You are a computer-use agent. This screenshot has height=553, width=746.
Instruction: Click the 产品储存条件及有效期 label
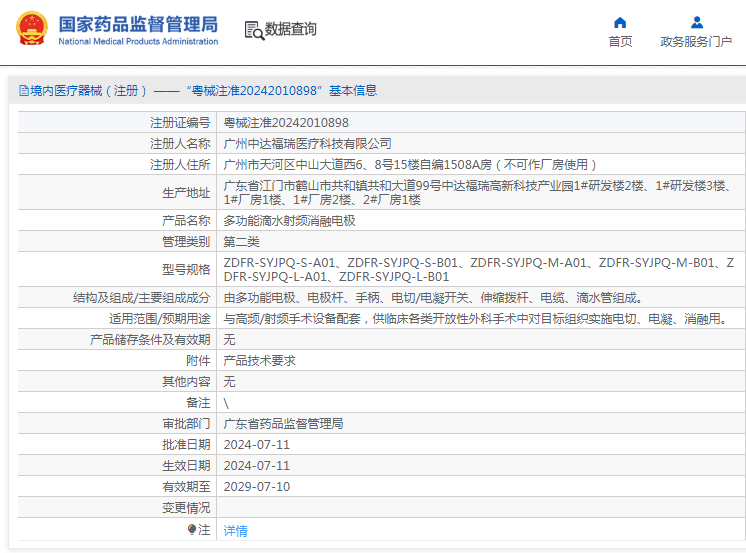150,340
